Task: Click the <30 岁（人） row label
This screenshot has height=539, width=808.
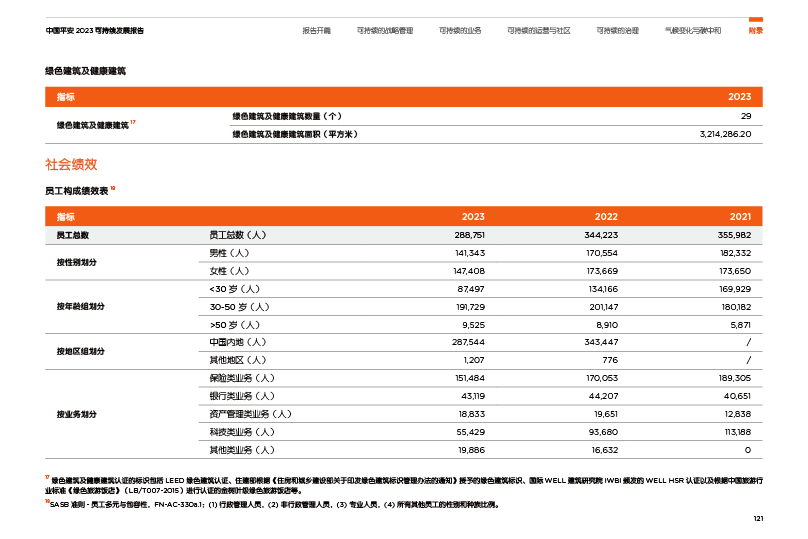Action: (x=225, y=289)
